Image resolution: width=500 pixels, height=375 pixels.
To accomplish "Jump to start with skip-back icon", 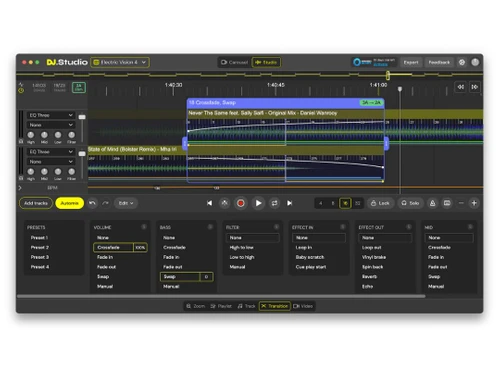I will [x=209, y=203].
